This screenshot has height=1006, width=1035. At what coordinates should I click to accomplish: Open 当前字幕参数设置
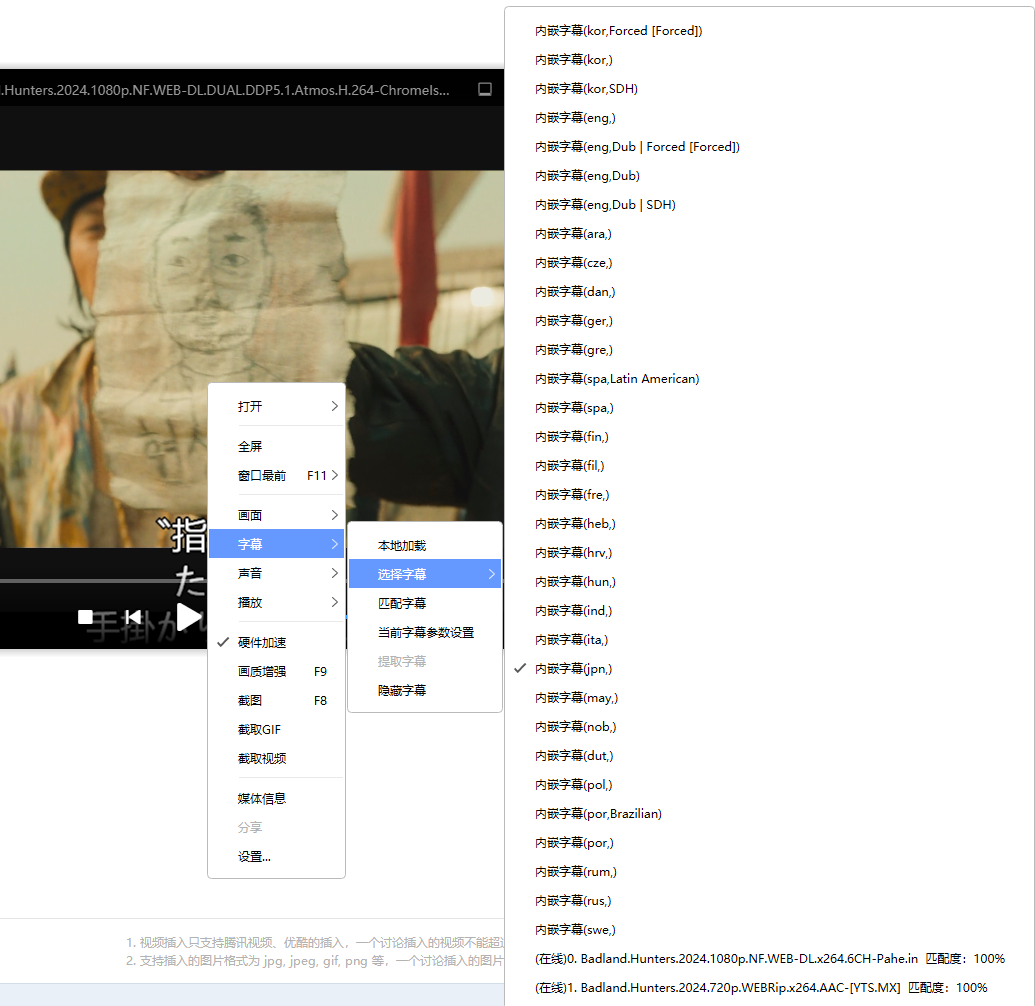click(x=425, y=632)
